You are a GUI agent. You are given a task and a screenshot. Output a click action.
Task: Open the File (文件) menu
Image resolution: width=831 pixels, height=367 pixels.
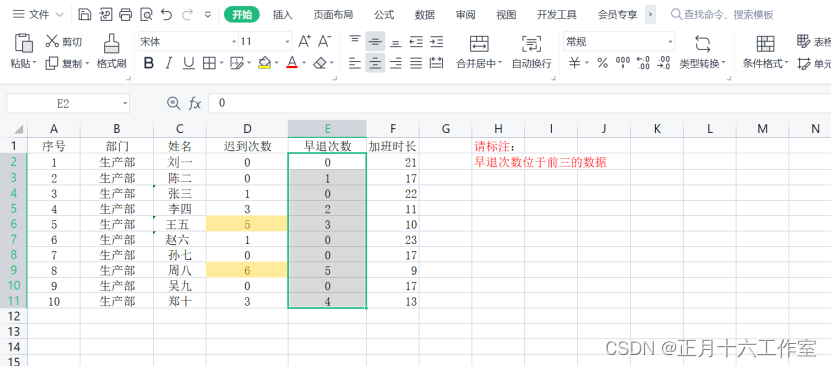(x=38, y=14)
